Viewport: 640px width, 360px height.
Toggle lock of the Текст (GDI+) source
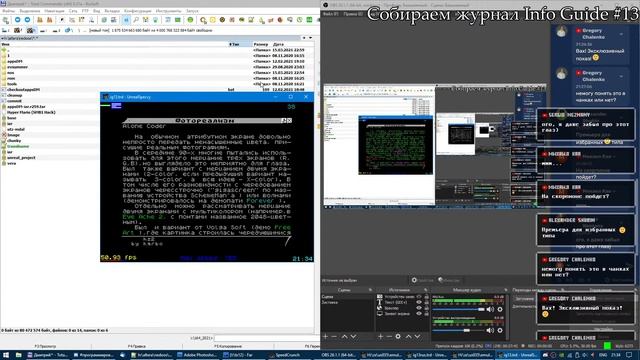point(426,302)
